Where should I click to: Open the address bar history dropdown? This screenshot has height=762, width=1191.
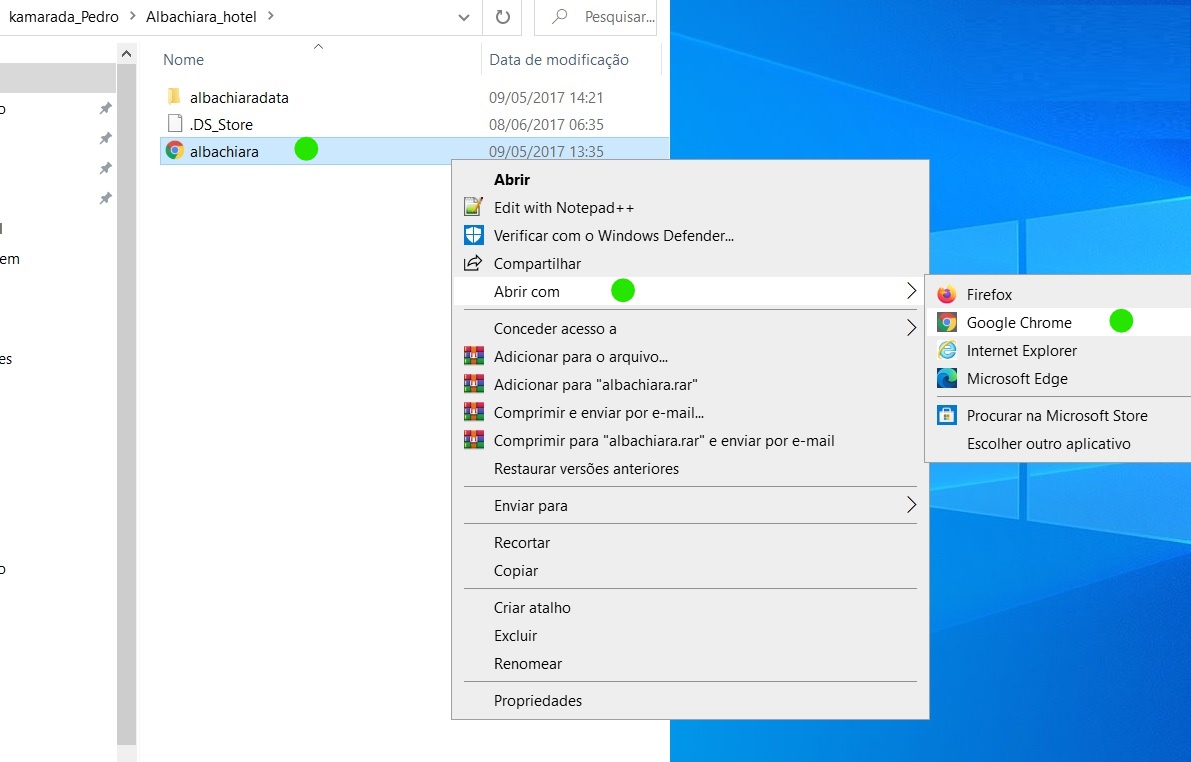[x=463, y=17]
